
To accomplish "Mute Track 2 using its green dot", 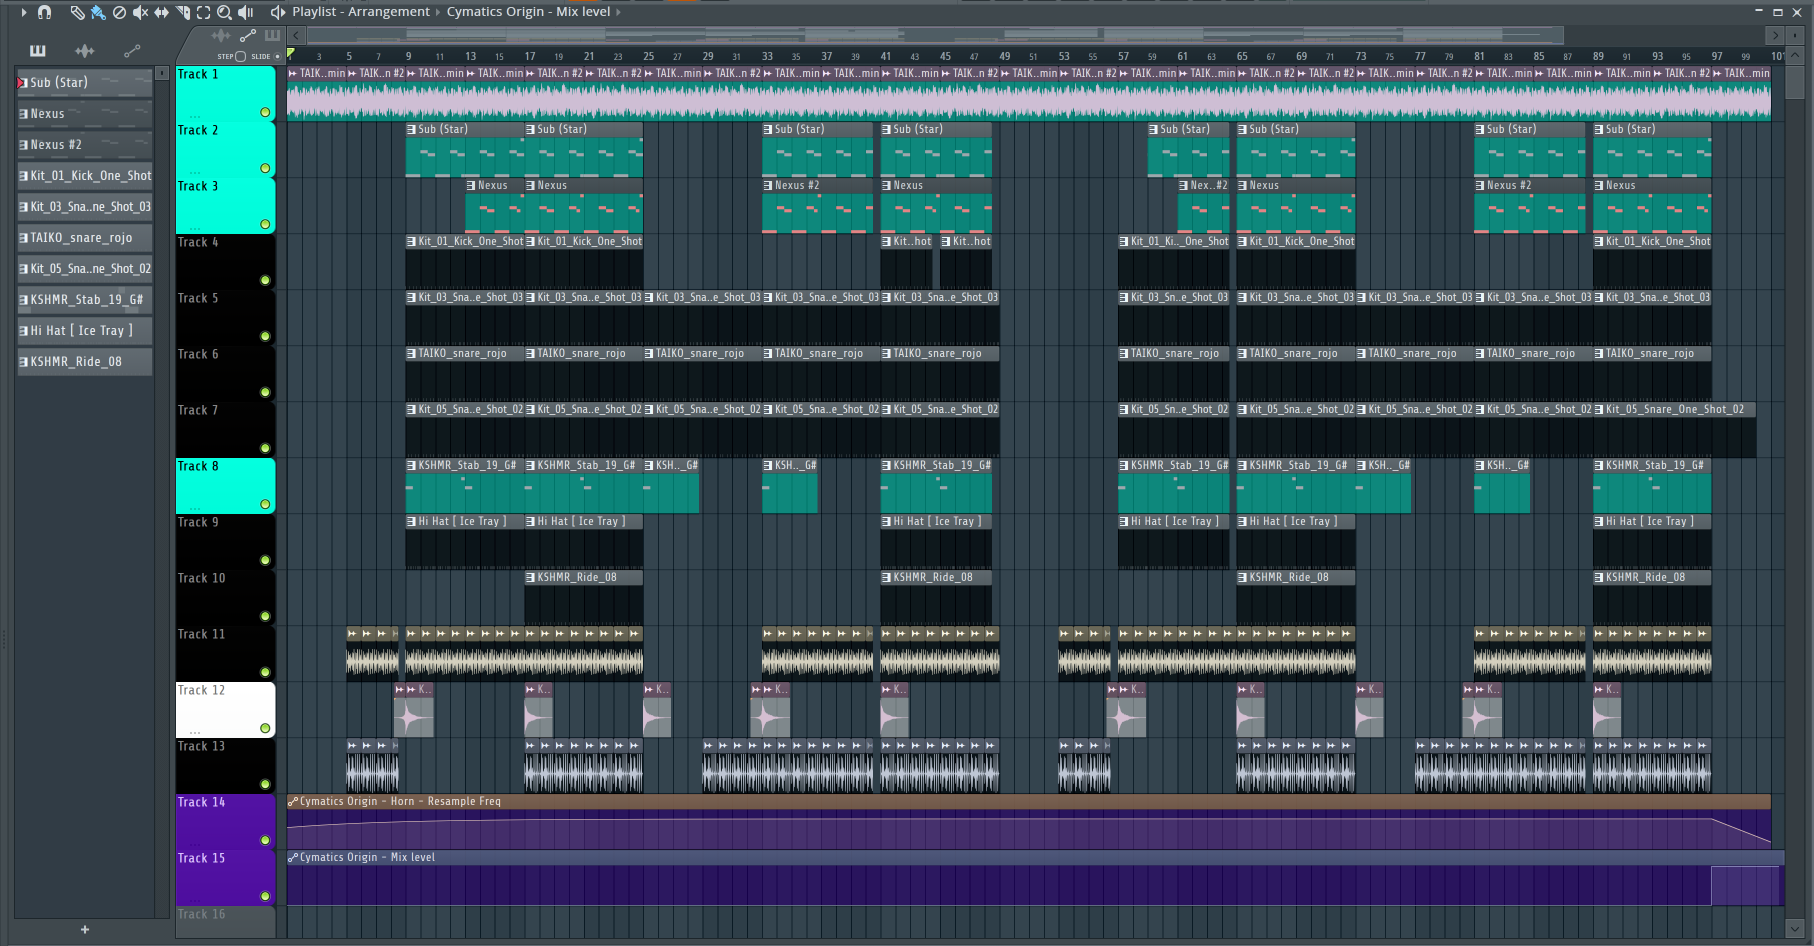I will (265, 168).
